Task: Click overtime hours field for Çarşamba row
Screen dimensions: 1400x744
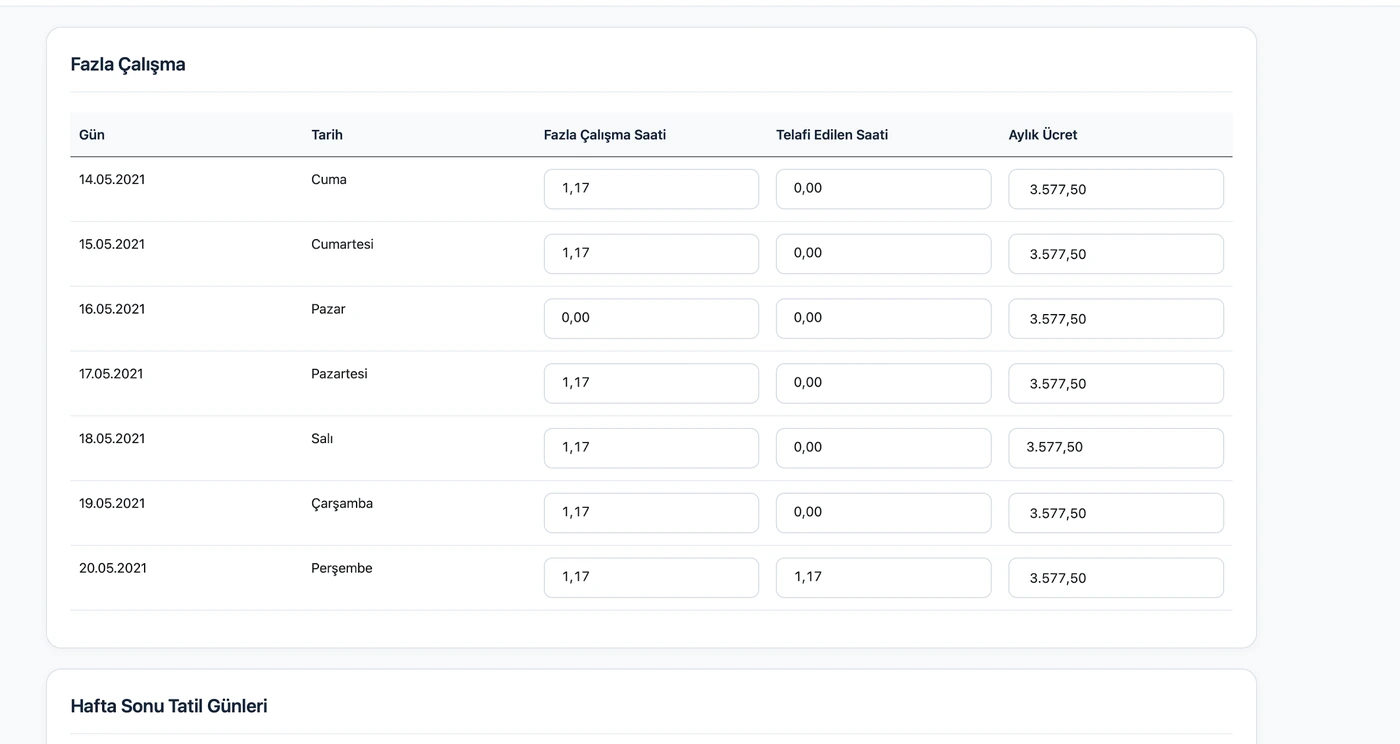Action: (651, 513)
